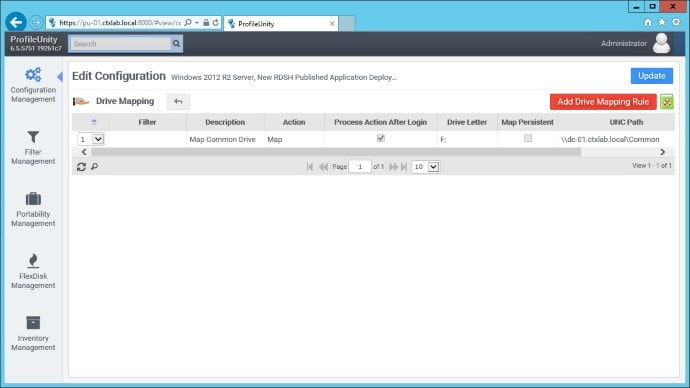Viewport: 690px width, 388px height.
Task: Click Process Action After Login column header
Action: click(x=381, y=122)
